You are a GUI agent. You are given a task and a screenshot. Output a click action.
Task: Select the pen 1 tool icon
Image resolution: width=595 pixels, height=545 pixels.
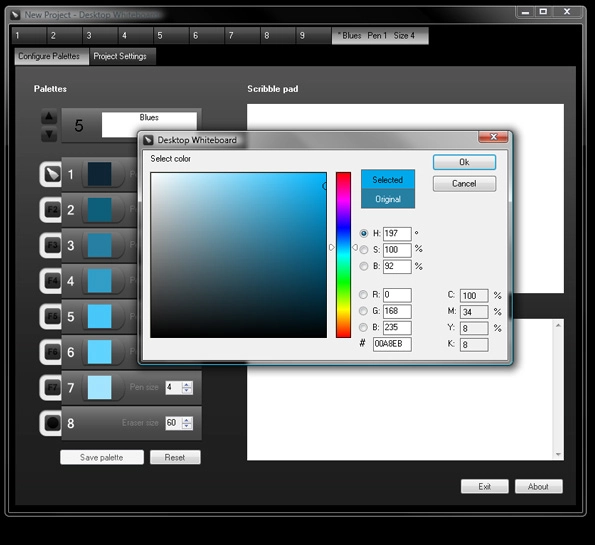coord(52,174)
